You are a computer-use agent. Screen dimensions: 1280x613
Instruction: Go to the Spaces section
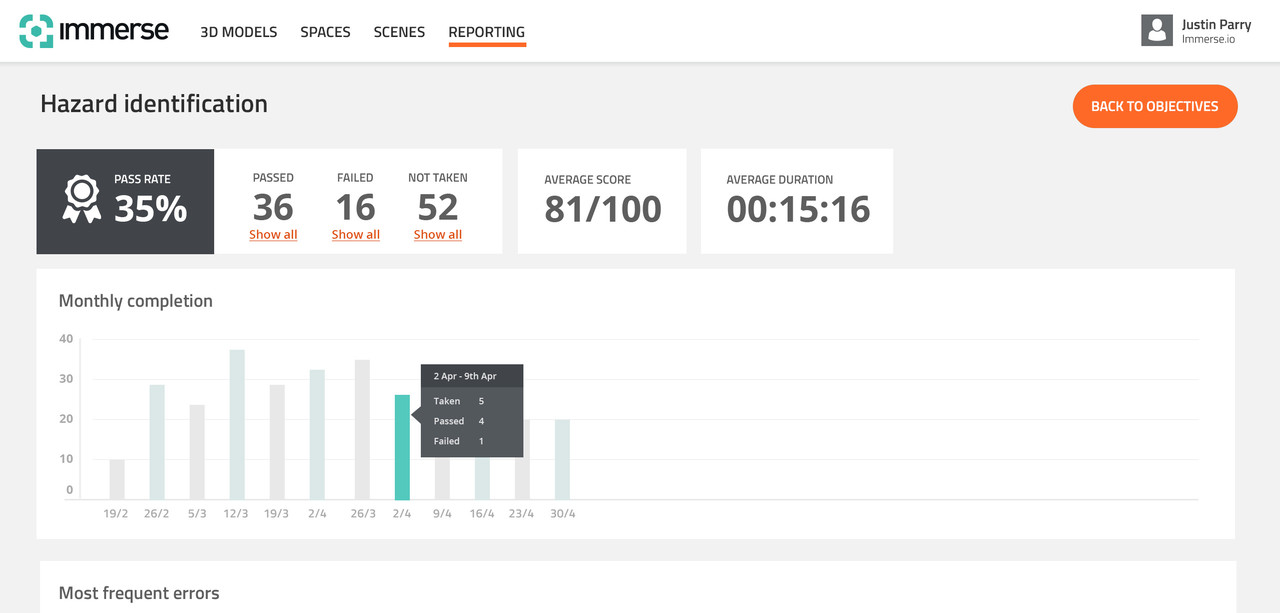pos(325,32)
